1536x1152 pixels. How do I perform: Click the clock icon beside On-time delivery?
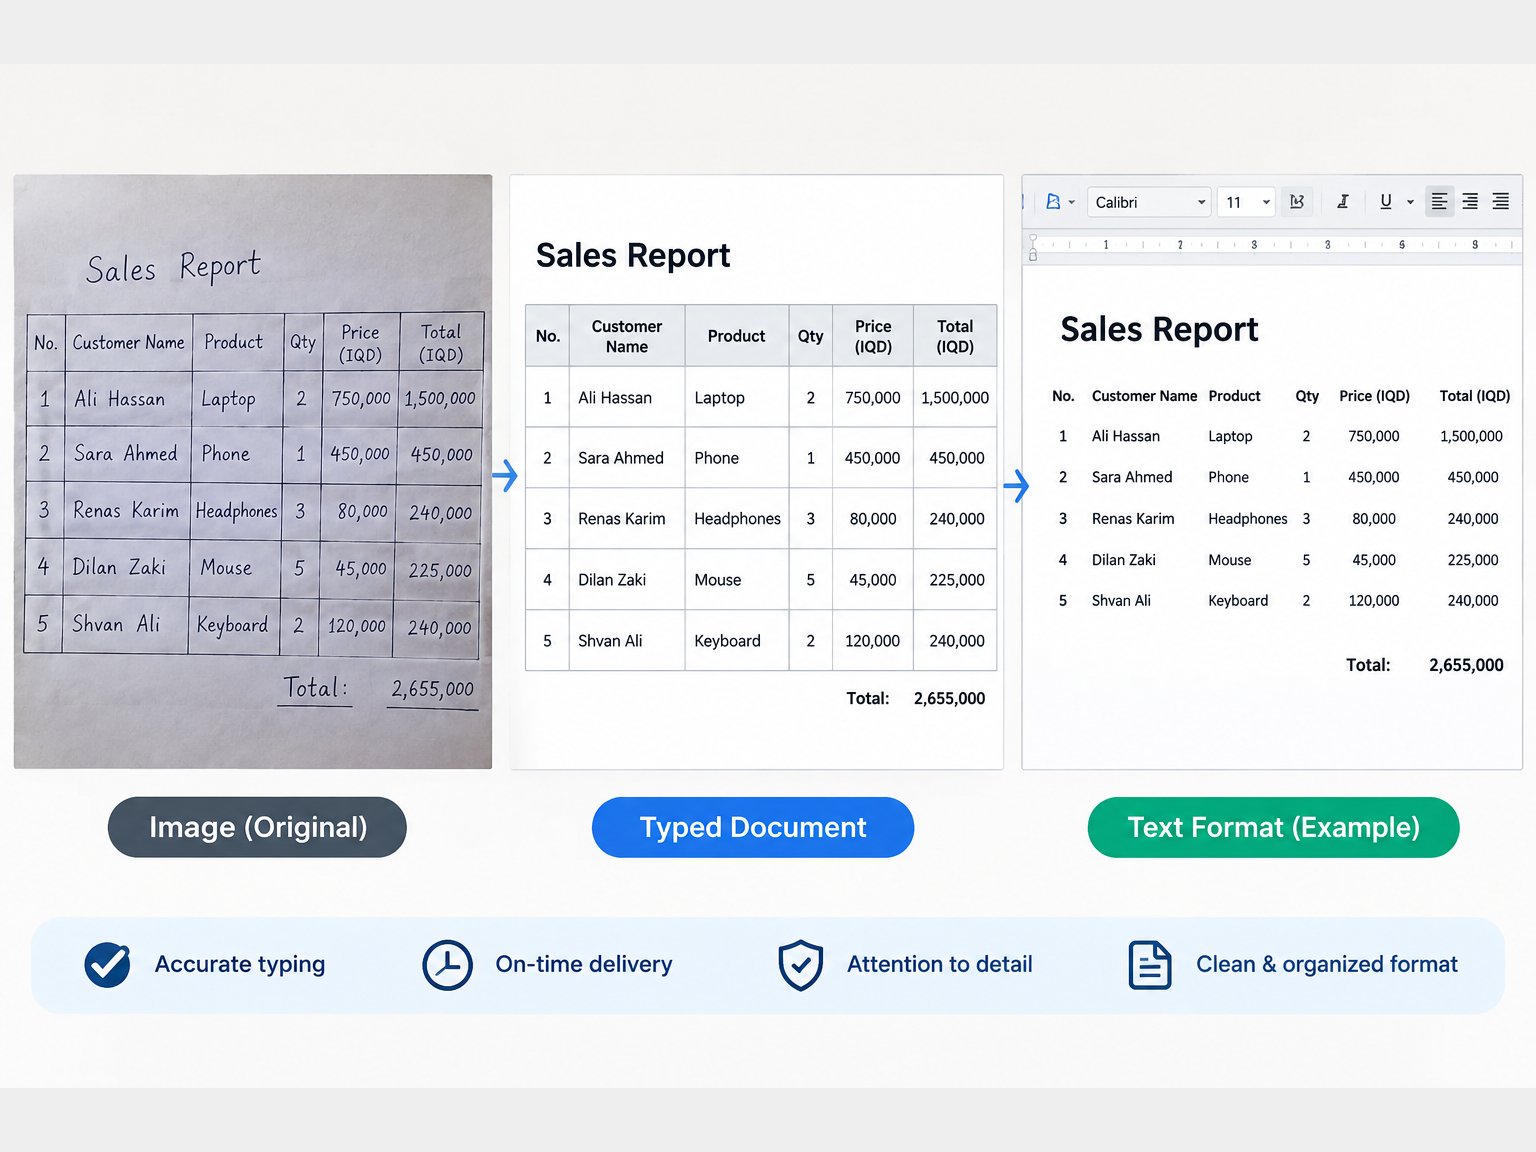(x=447, y=965)
